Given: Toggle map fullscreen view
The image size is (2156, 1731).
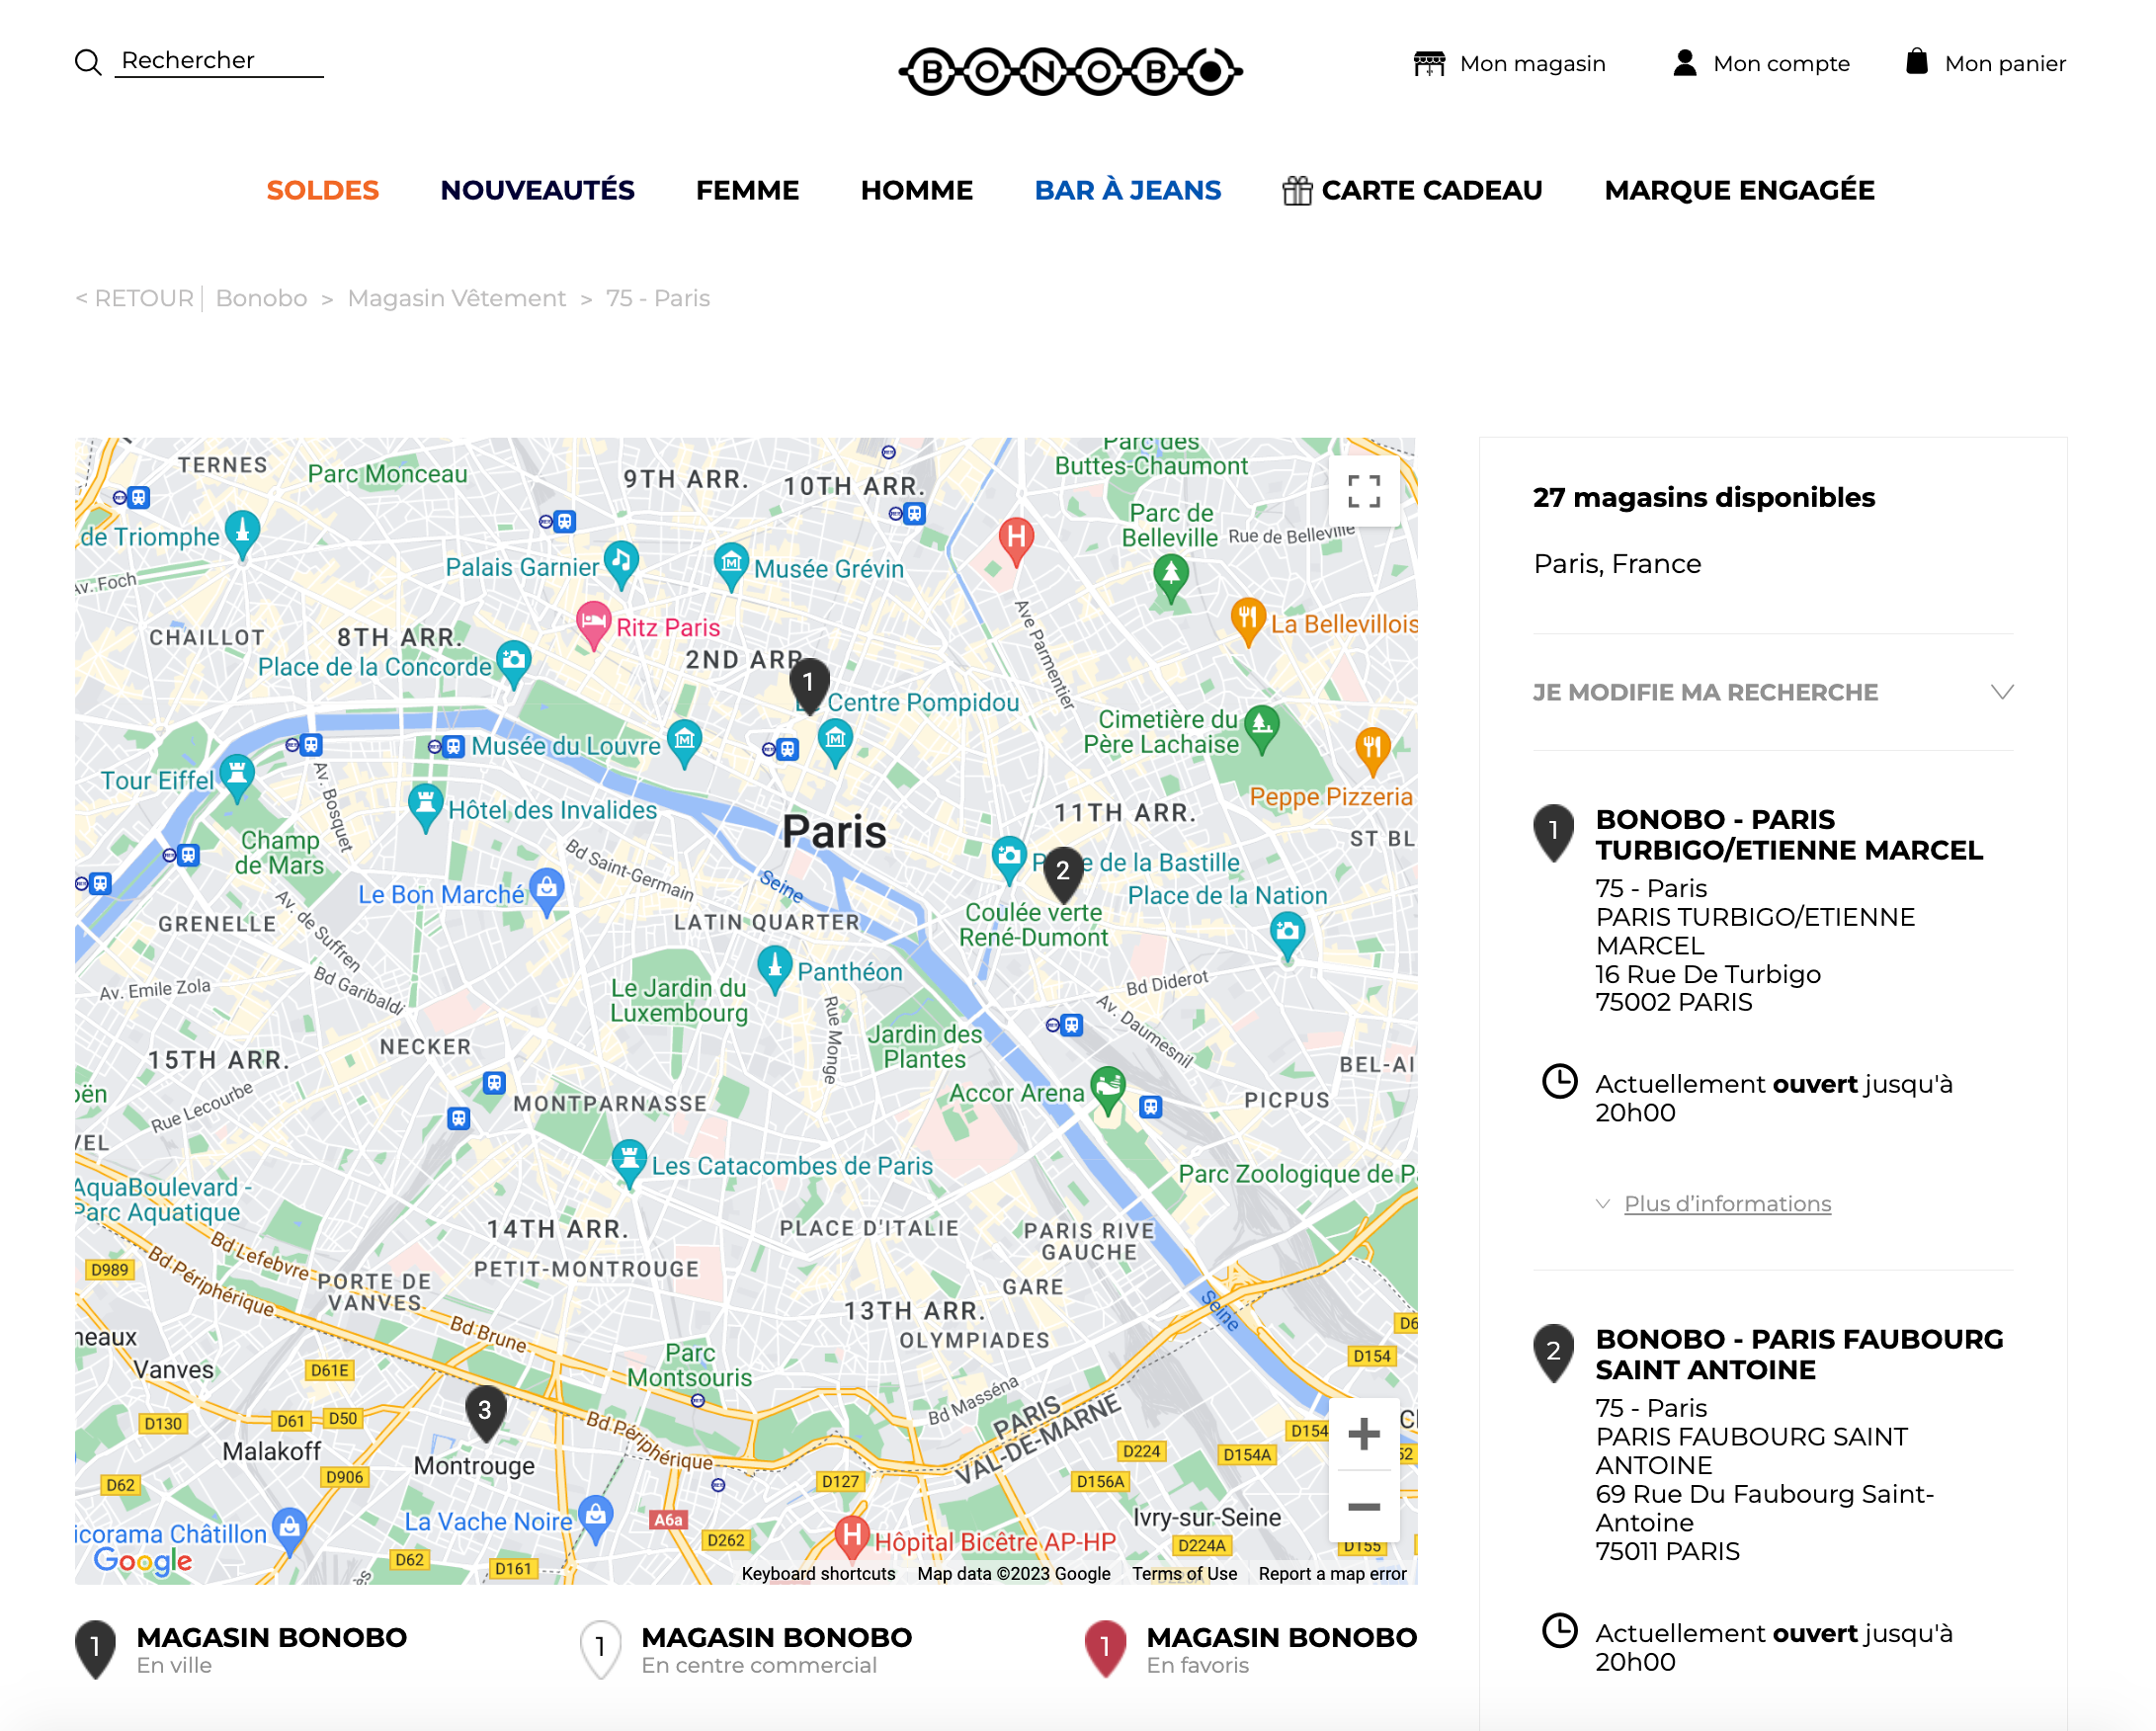Looking at the screenshot, I should [x=1363, y=491].
